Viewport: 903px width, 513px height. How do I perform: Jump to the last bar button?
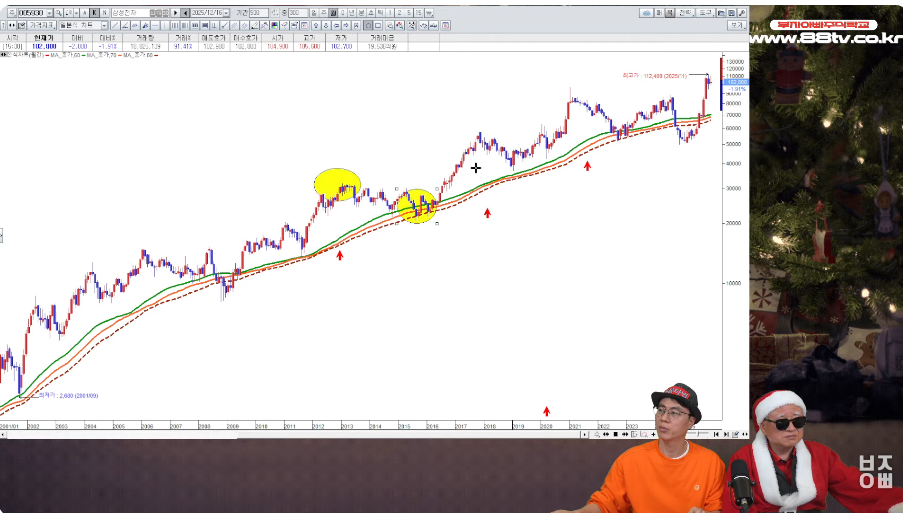pyautogui.click(x=726, y=434)
